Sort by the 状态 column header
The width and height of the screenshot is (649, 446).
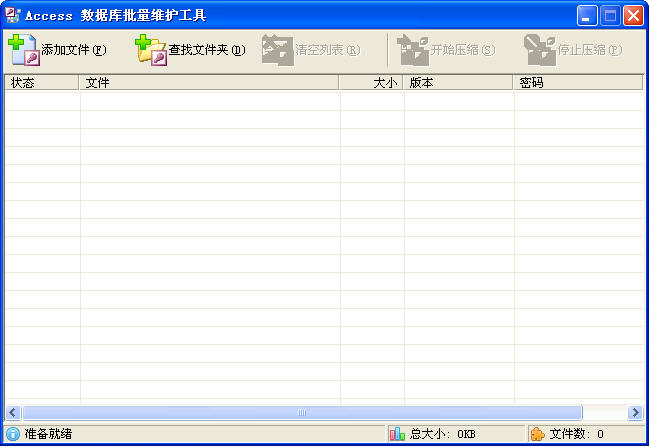point(42,83)
